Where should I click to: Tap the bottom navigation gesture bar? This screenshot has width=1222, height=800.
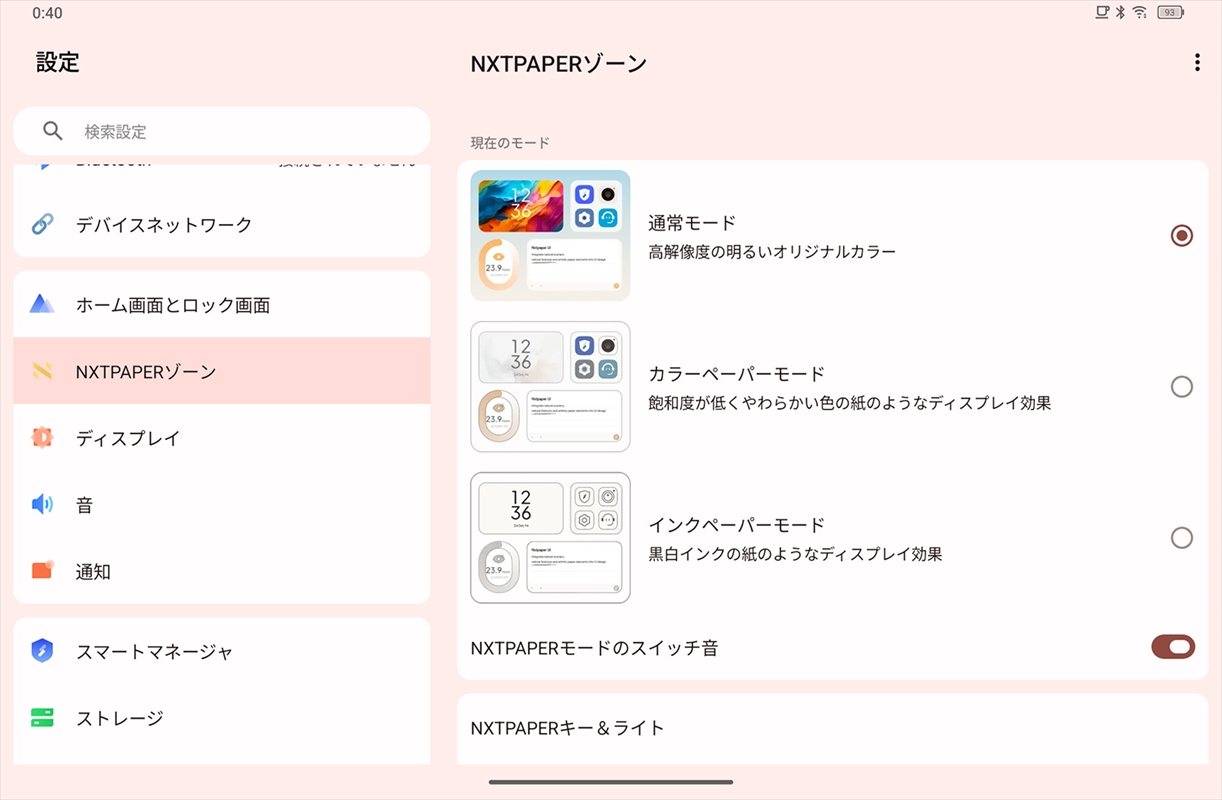tap(611, 782)
